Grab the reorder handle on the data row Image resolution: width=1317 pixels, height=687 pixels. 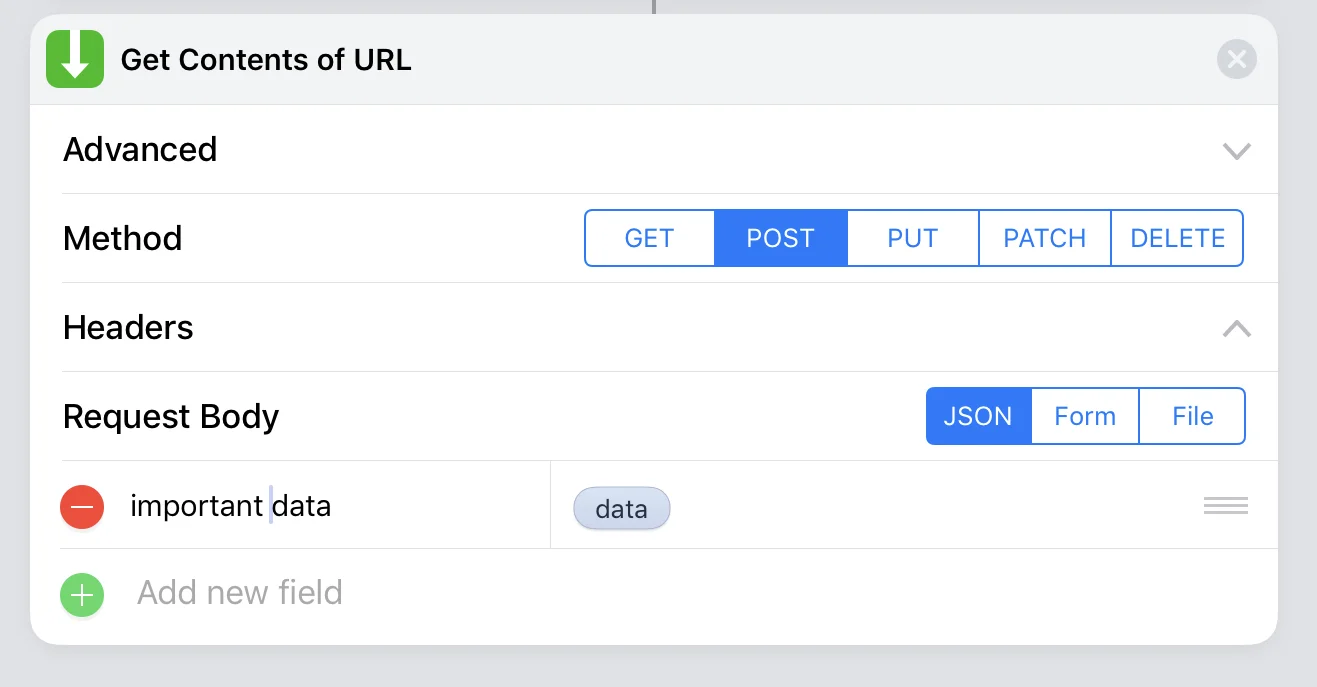click(1226, 506)
